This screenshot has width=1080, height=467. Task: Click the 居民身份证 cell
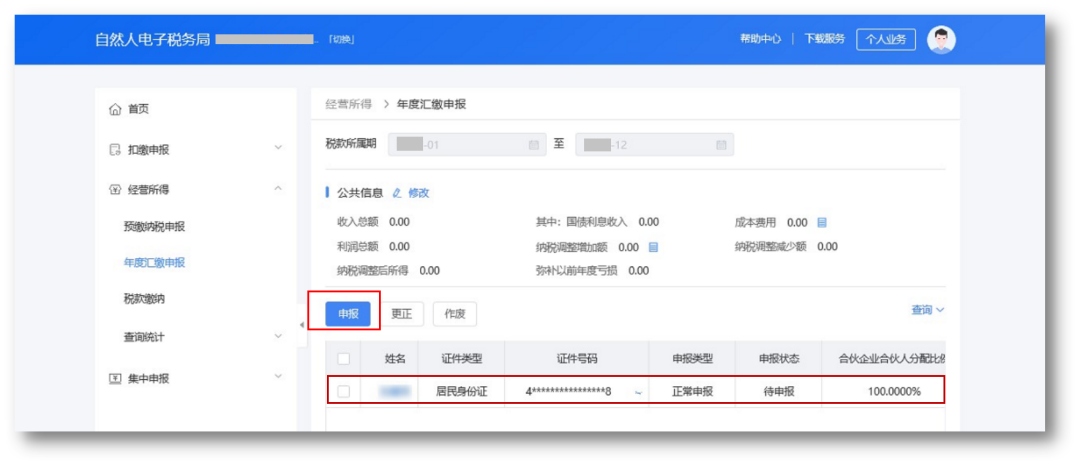461,391
